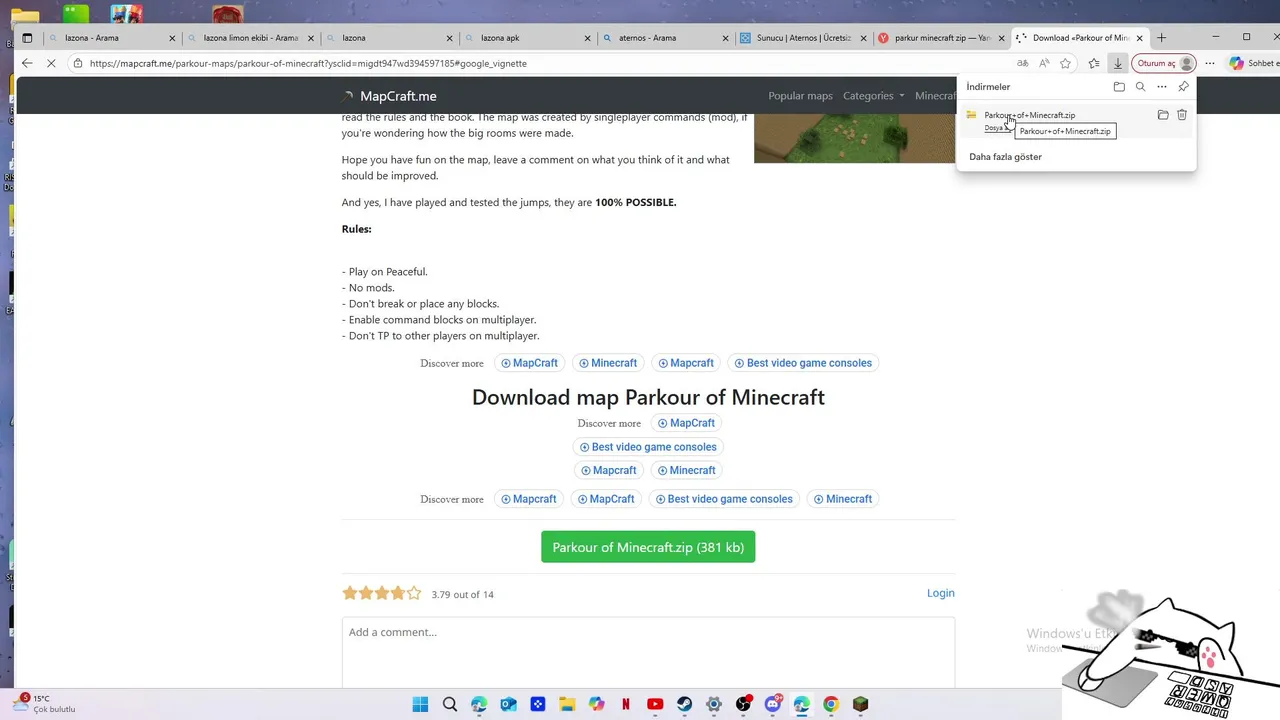Go back to the previous page
Viewport: 1280px width, 720px height.
(x=27, y=63)
